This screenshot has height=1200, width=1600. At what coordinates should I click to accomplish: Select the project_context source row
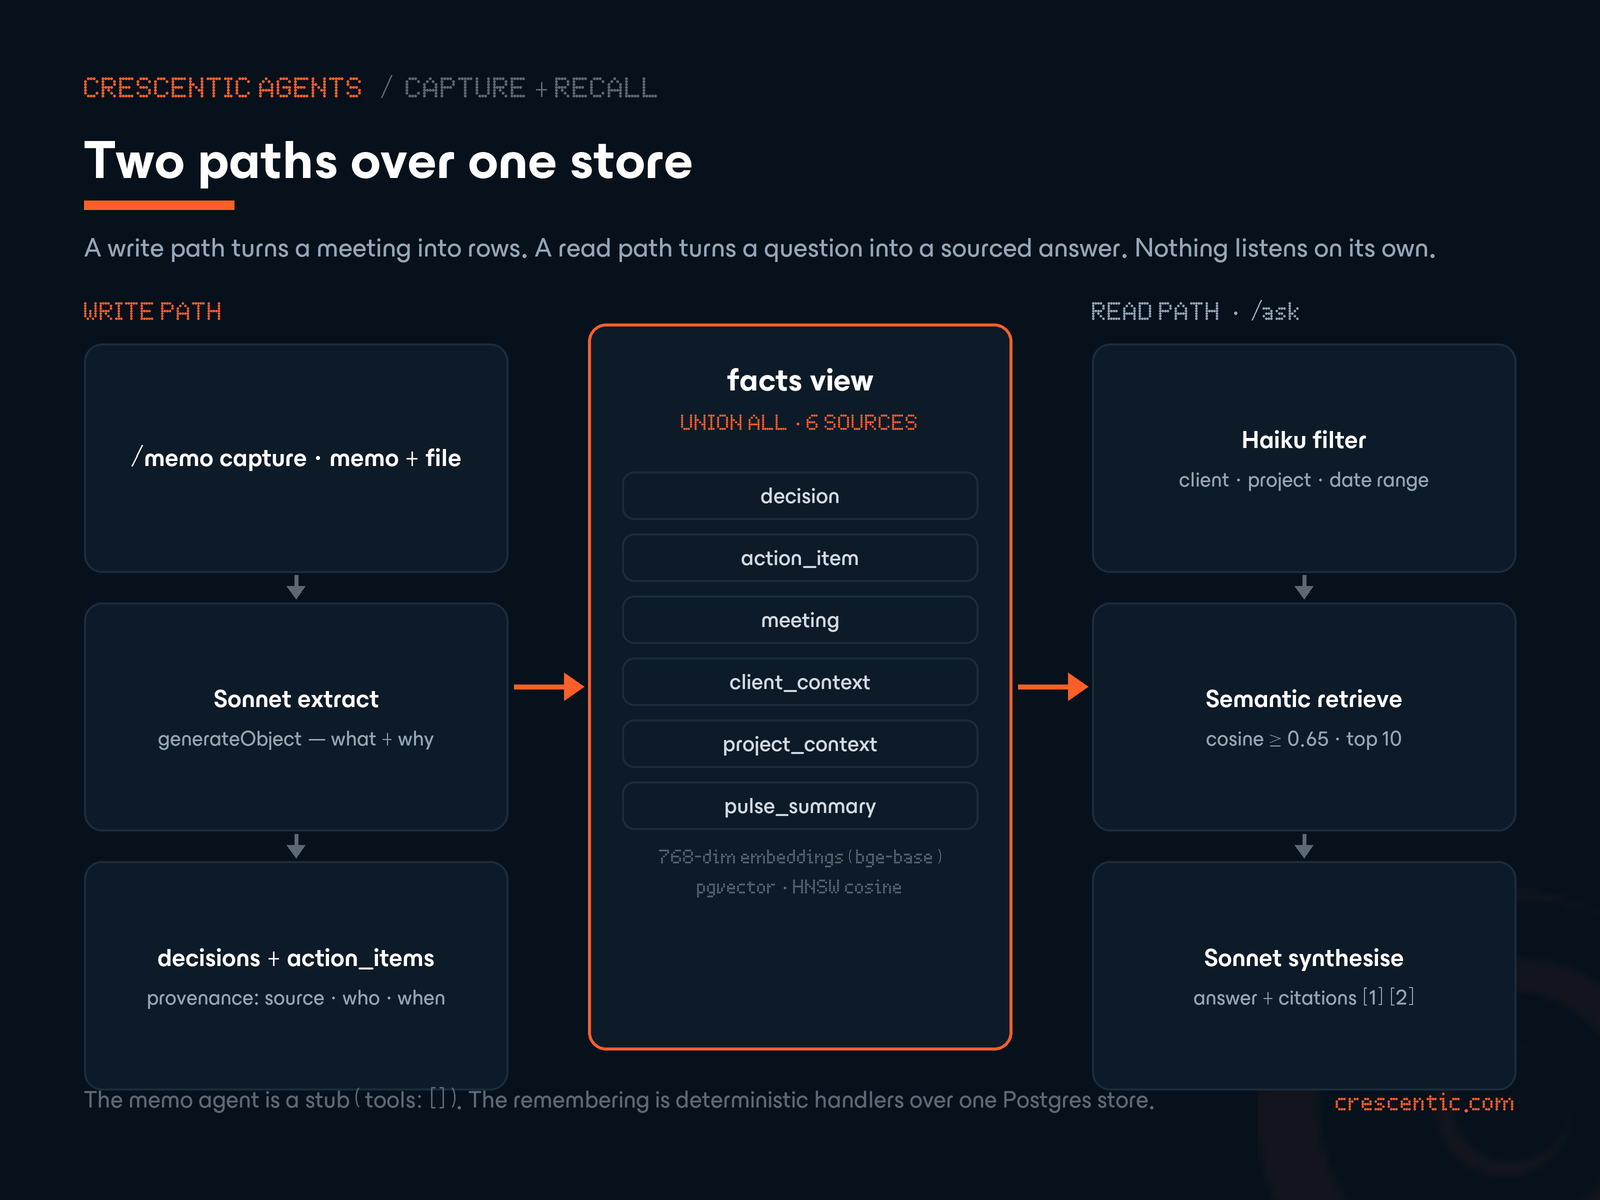click(800, 744)
